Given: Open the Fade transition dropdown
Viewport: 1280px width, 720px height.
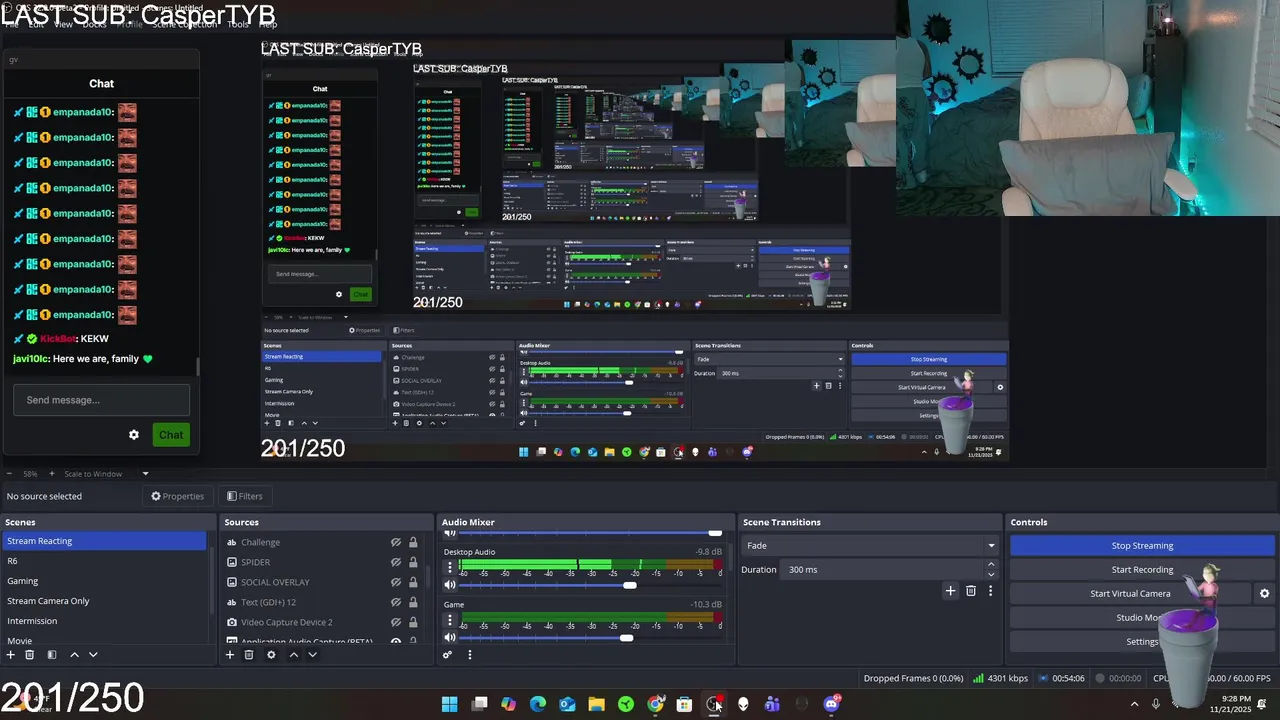Looking at the screenshot, I should point(869,546).
